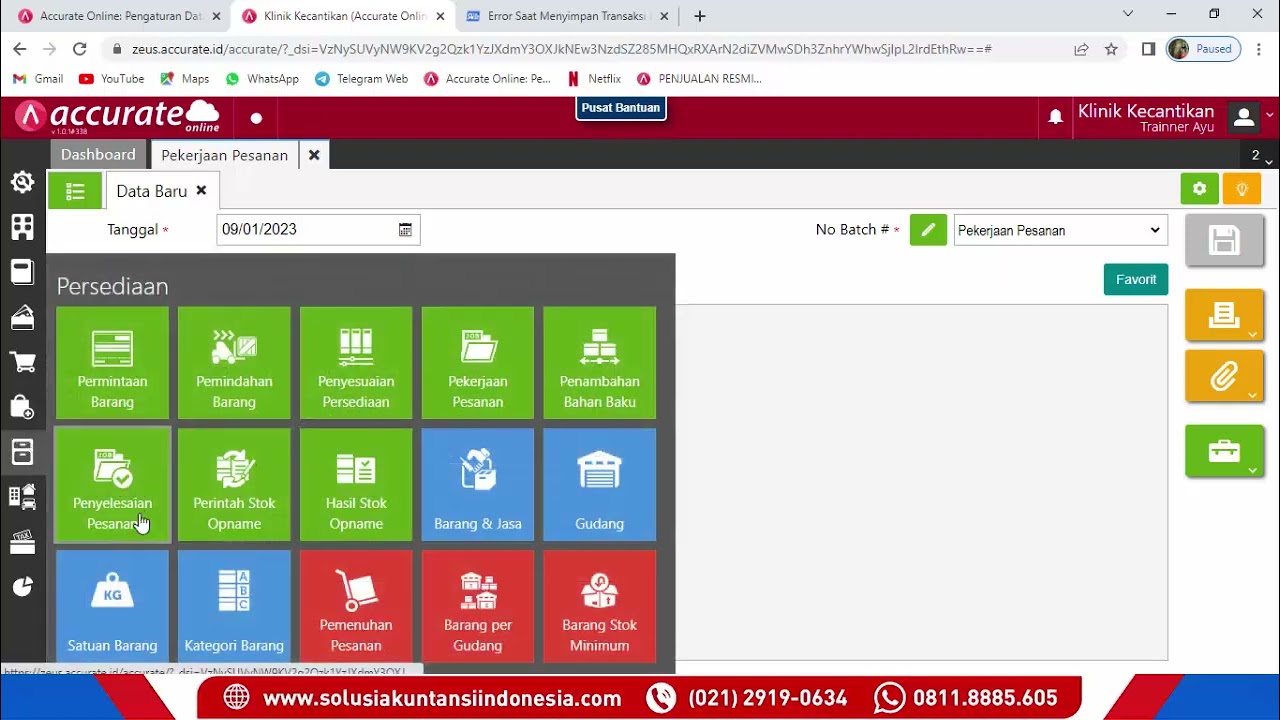Screen dimensions: 1280x720
Task: Open Hasil Stok Opname tile
Action: [x=356, y=485]
